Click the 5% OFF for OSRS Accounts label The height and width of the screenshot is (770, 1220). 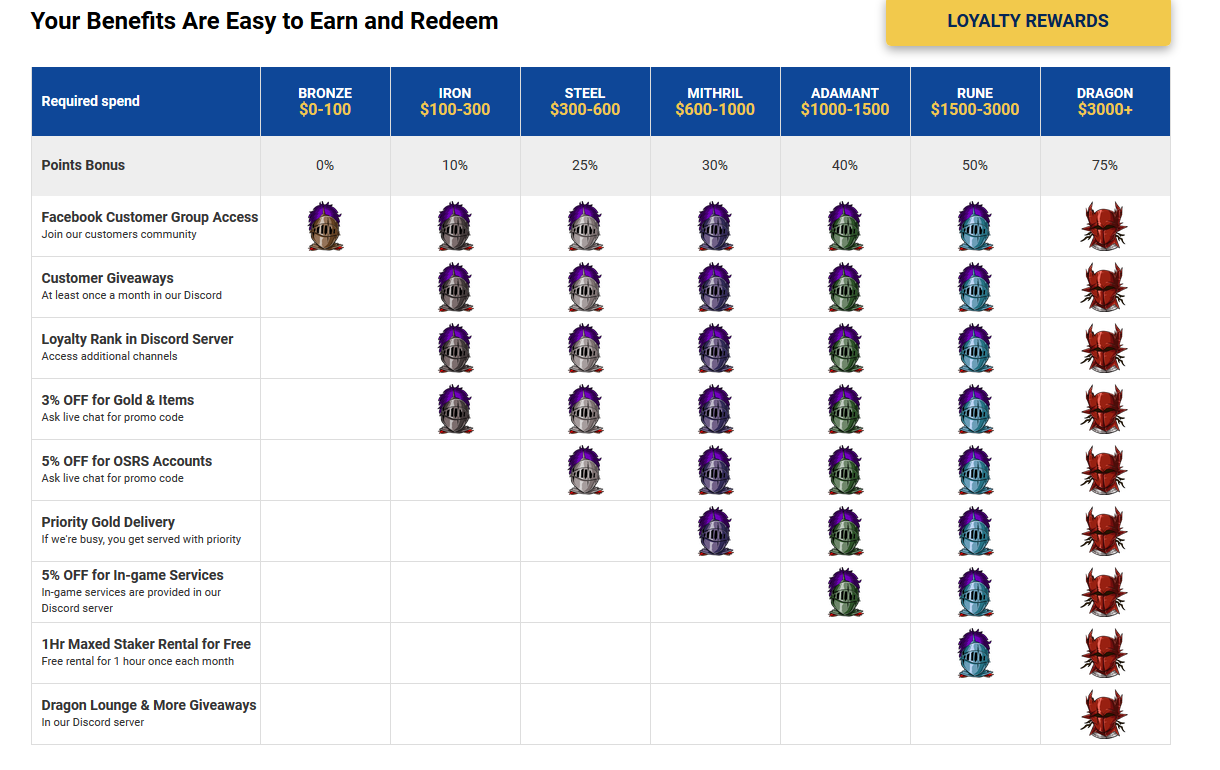pyautogui.click(x=127, y=461)
